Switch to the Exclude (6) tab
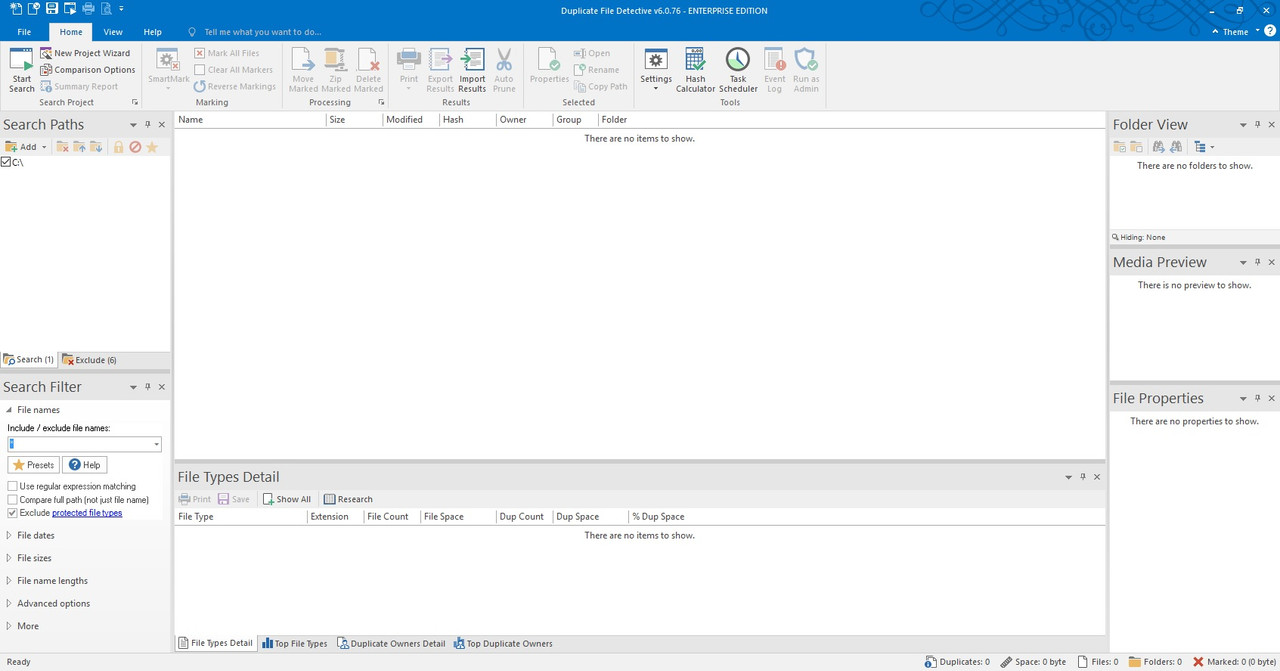Viewport: 1280px width, 671px height. (90, 360)
